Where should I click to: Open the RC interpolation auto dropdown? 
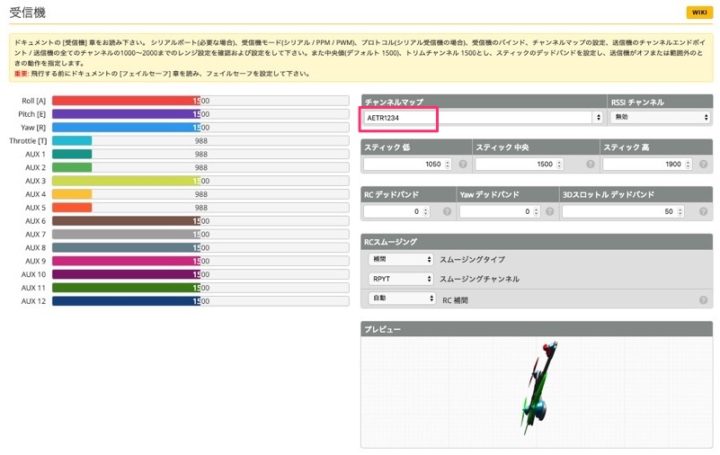(x=400, y=298)
